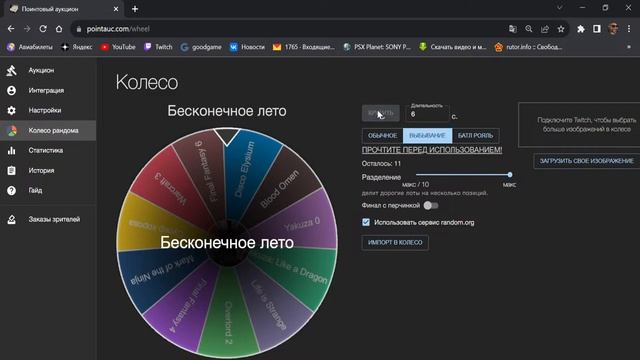Image resolution: width=640 pixels, height=360 pixels.
Task: Open the Статистика bar chart icon
Action: tap(11, 151)
